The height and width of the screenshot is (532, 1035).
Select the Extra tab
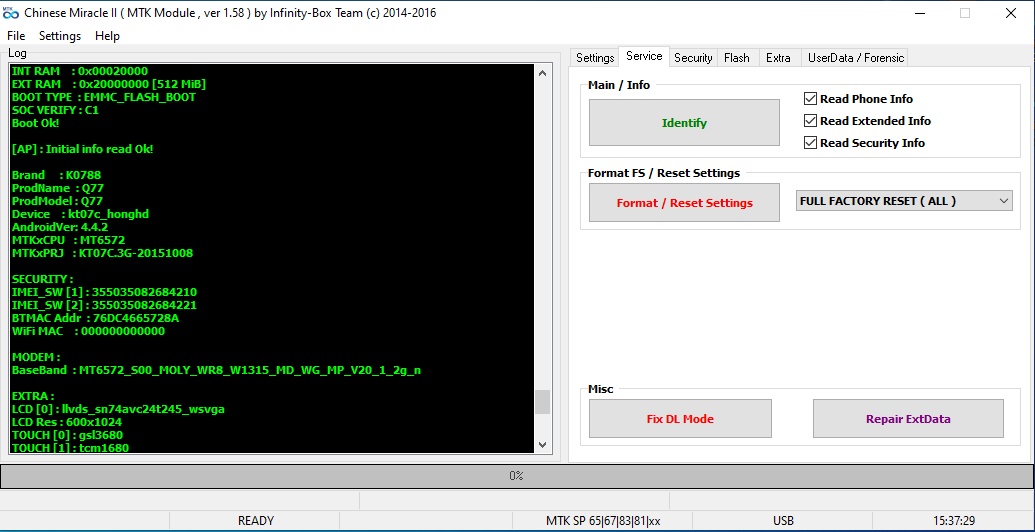pos(778,58)
